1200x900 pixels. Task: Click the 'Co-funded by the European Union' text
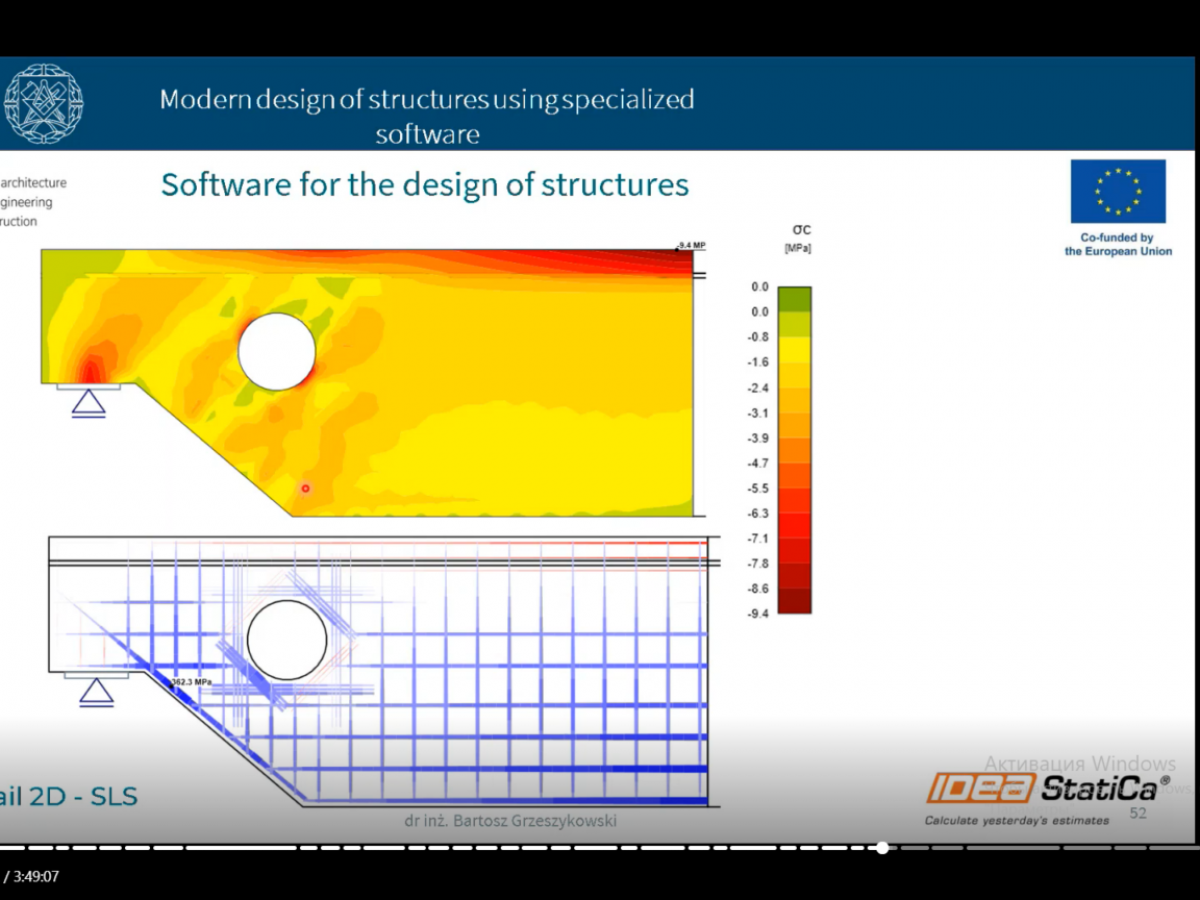(x=1117, y=245)
